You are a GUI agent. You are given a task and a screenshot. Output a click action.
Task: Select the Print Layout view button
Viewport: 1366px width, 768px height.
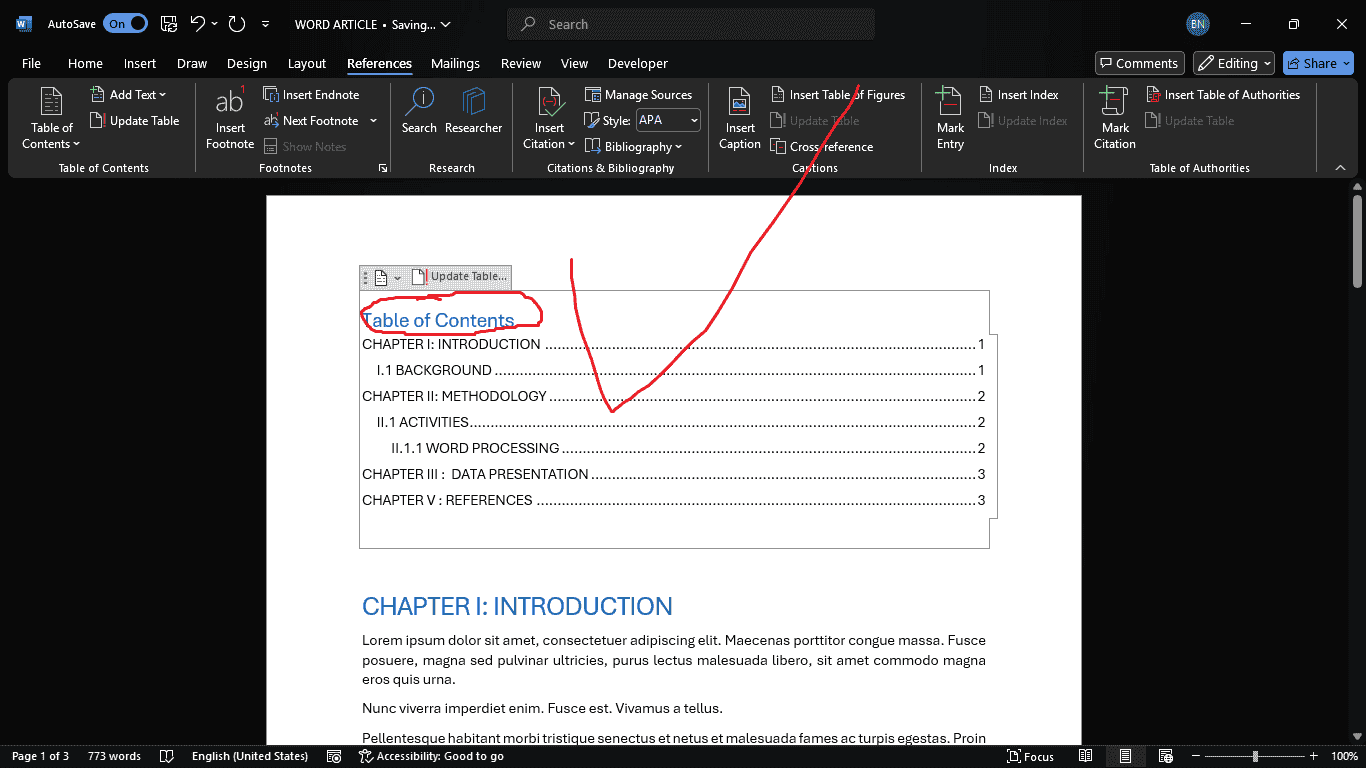pos(1125,756)
